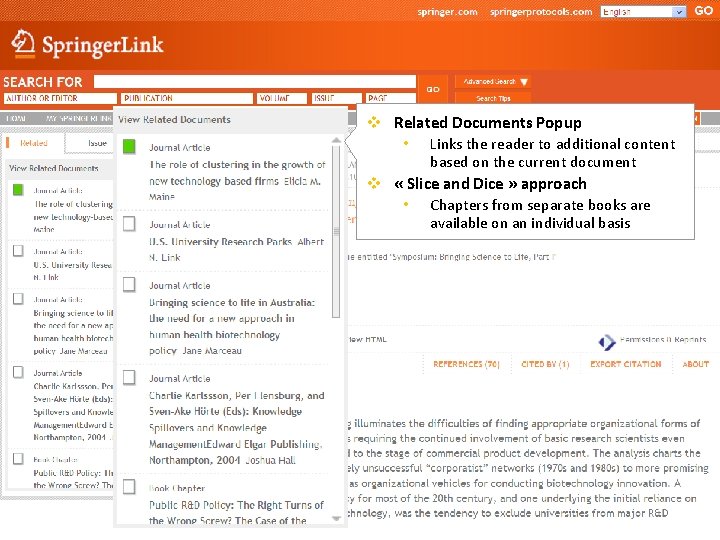Check U.S. University Research Parks box in popup
The image size is (720, 540).
(x=129, y=224)
